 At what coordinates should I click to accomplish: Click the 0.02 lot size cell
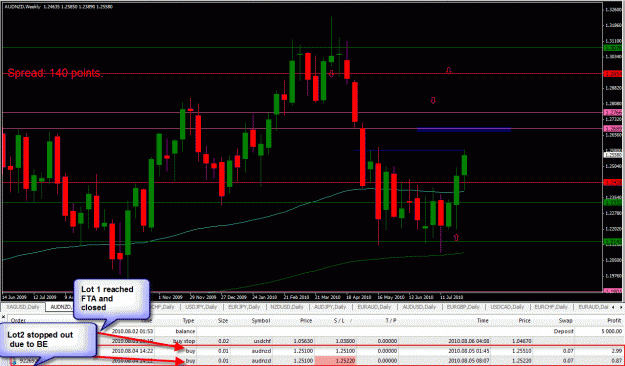coord(223,341)
